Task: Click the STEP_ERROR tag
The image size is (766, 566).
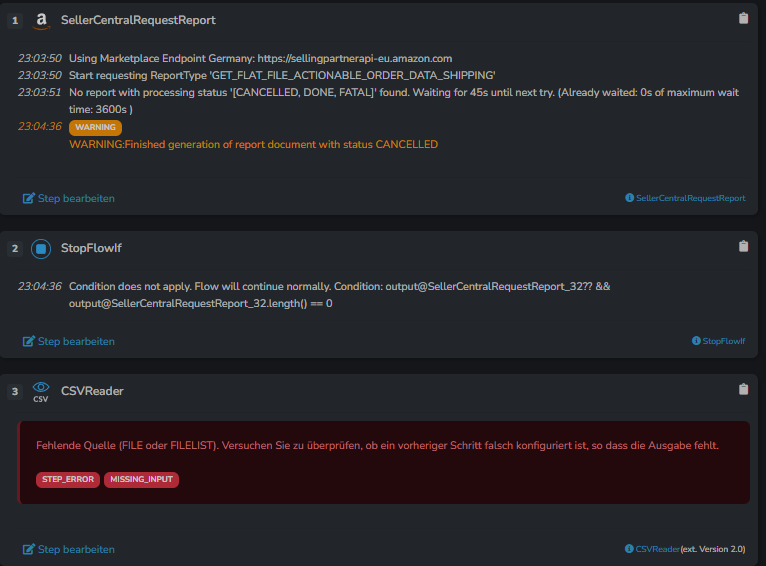Action: pyautogui.click(x=68, y=480)
